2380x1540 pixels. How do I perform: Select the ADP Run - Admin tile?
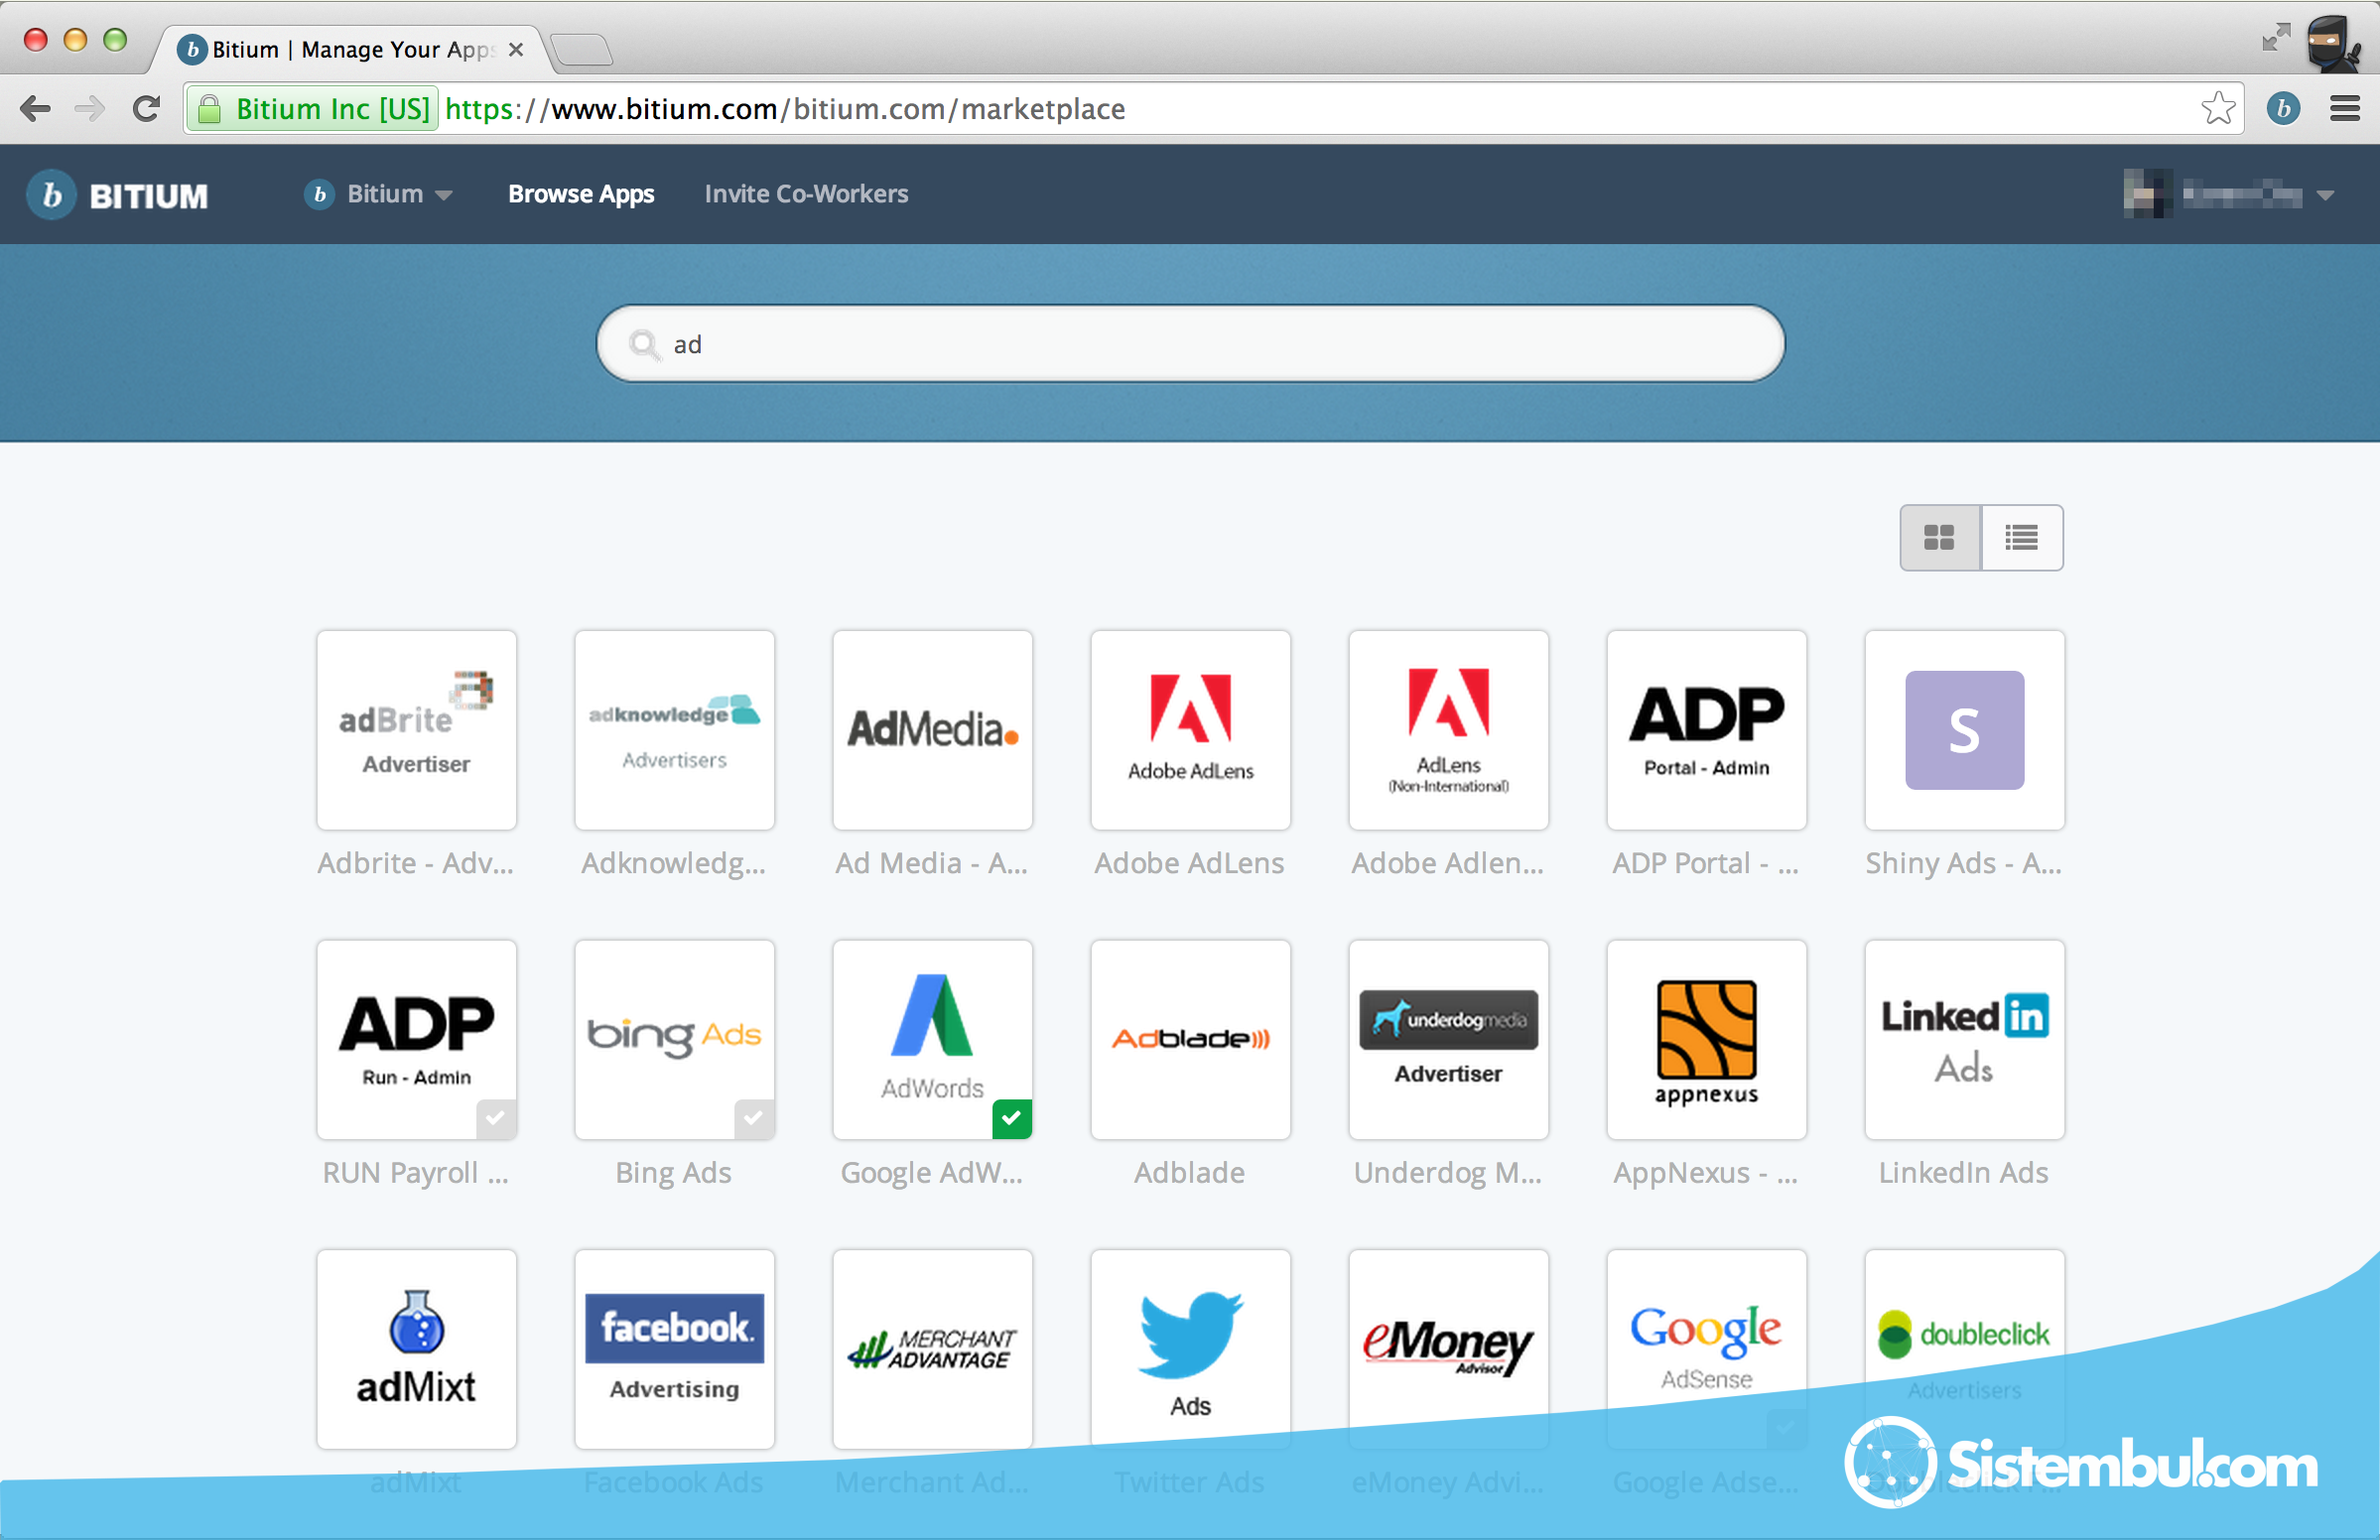(x=416, y=1039)
